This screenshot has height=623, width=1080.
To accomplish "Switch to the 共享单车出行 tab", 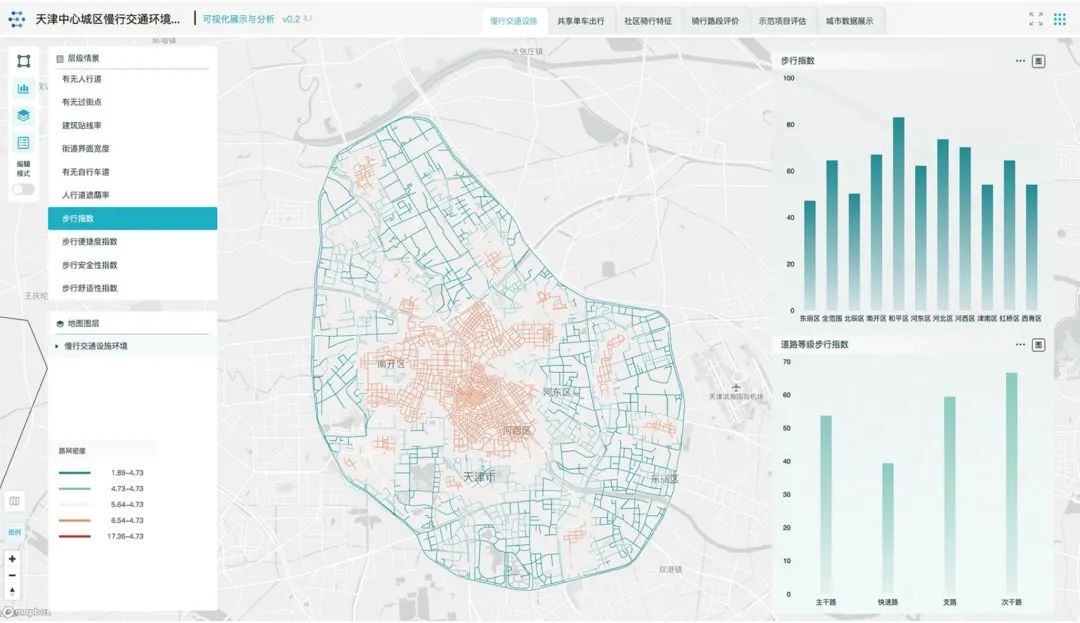I will pyautogui.click(x=581, y=21).
